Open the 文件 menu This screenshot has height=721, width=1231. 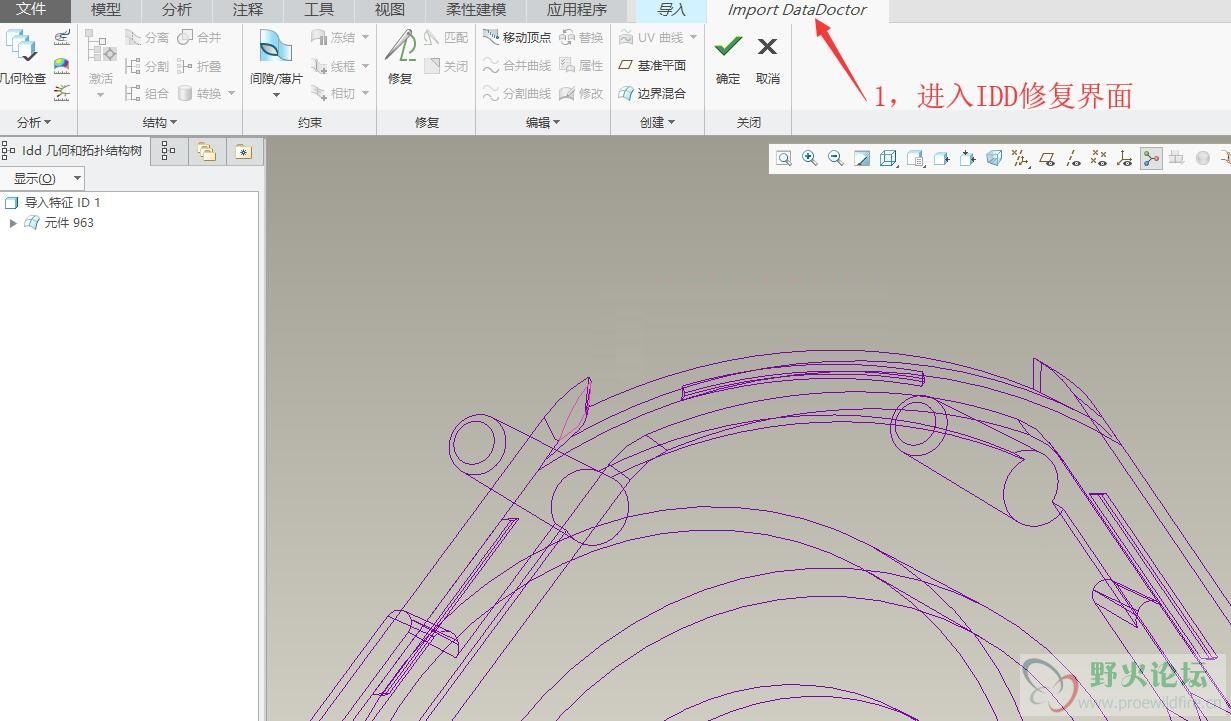point(31,10)
